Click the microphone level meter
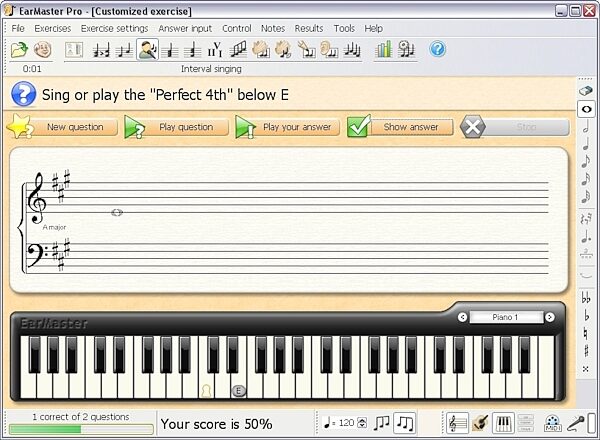 coord(592,423)
